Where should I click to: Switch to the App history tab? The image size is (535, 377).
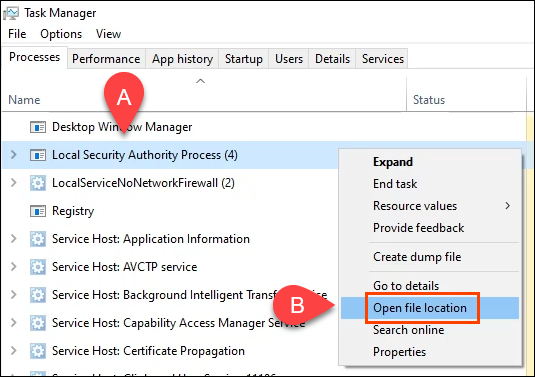pos(183,59)
